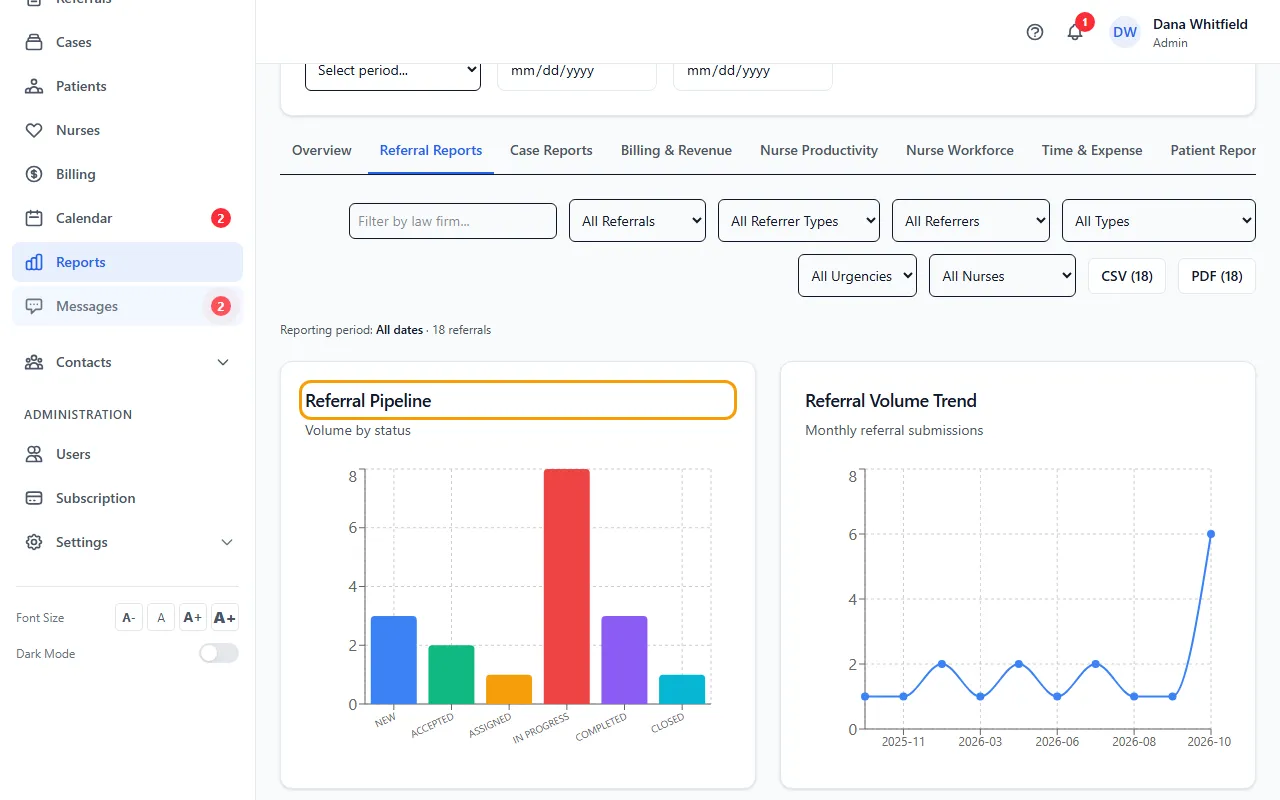Open the All Nurses dropdown
Viewport: 1280px width, 800px height.
pos(1002,276)
